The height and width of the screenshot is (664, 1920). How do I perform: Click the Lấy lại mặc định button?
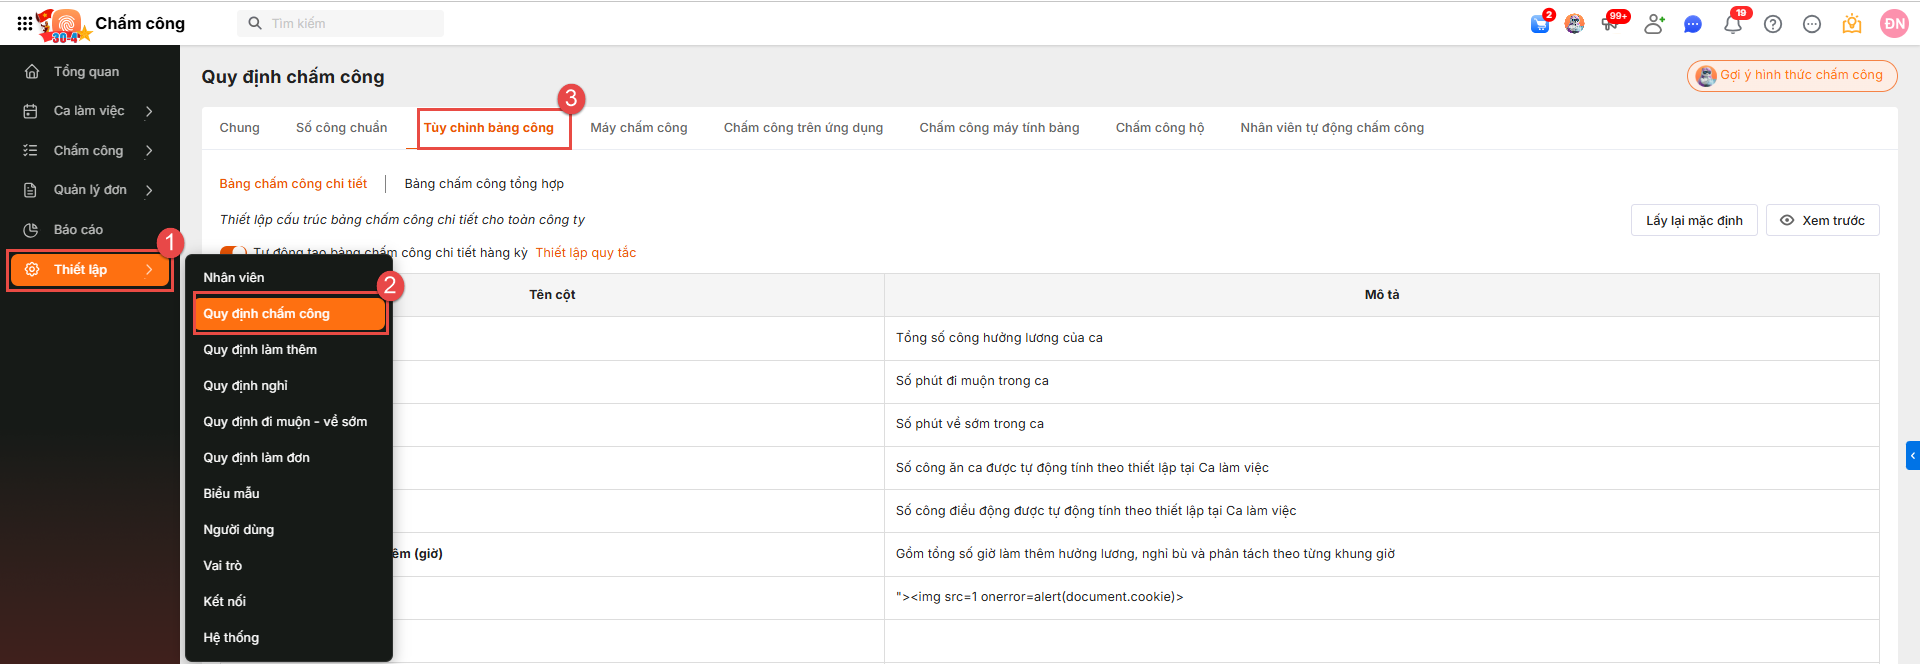[x=1693, y=221]
